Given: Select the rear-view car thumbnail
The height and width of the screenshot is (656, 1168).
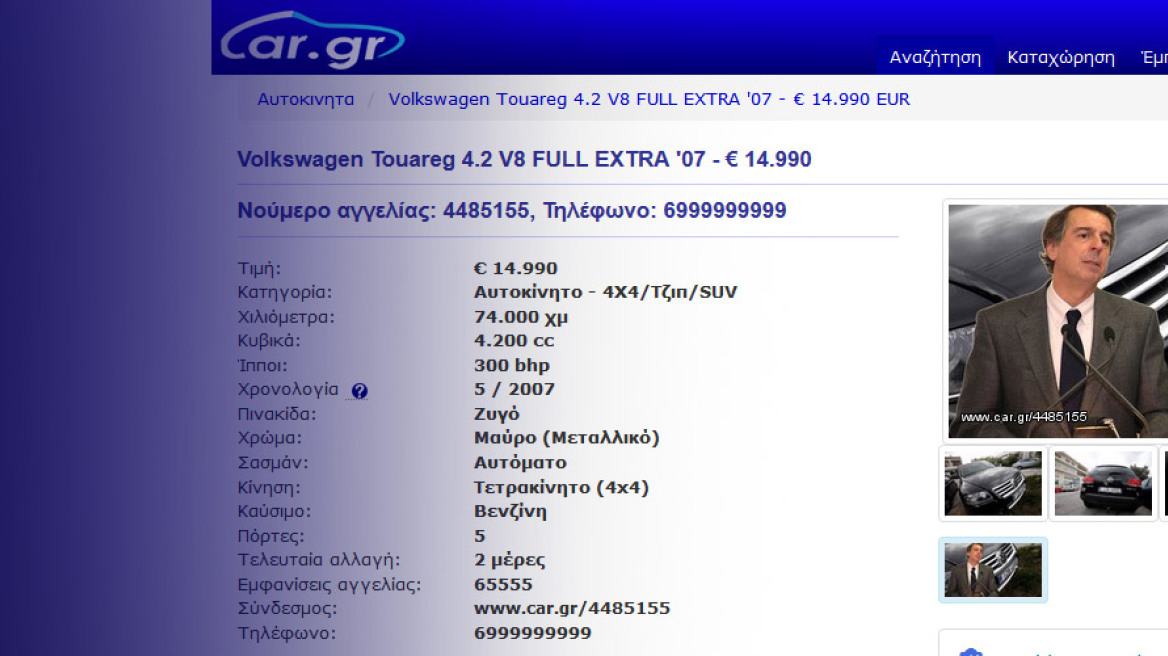Looking at the screenshot, I should point(1102,483).
